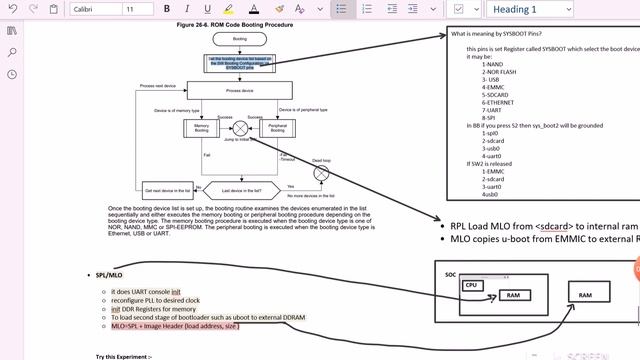Image resolution: width=640 pixels, height=360 pixels.
Task: Click the '6-ETHERNET' list entry
Action: (x=498, y=102)
